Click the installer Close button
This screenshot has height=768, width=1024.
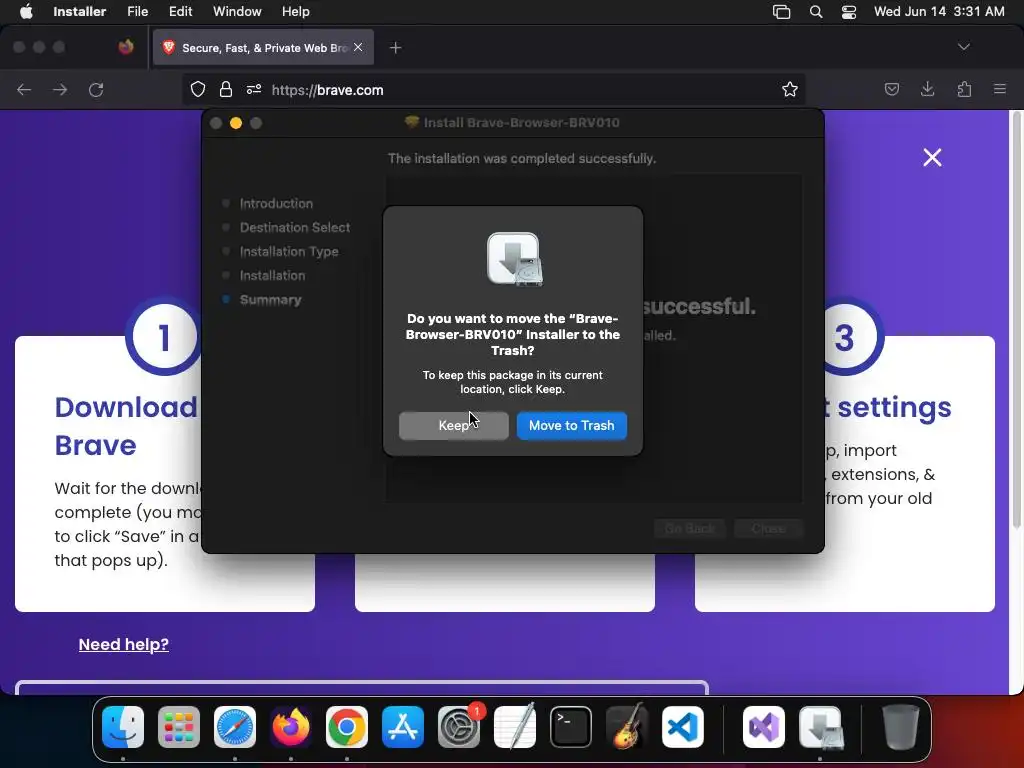[768, 528]
